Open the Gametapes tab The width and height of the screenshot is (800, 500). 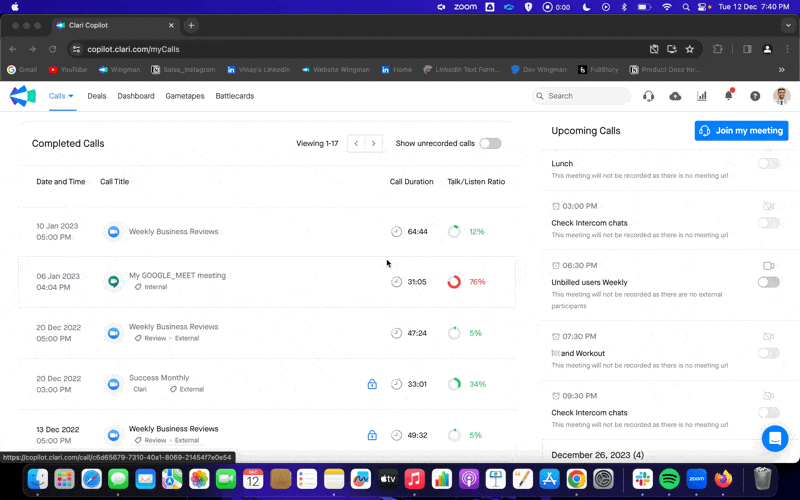(185, 96)
